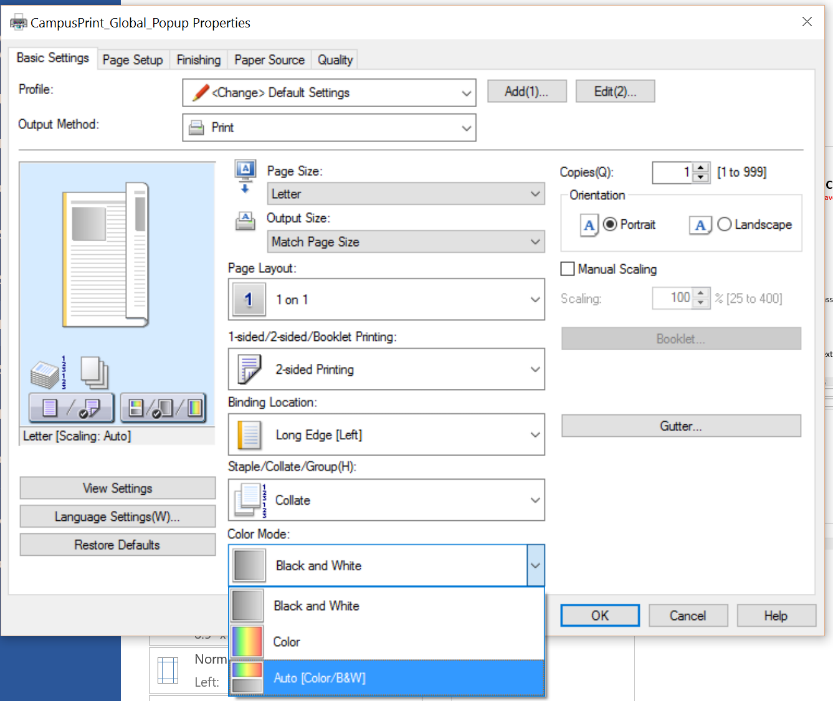Select the Portrait radio button
The height and width of the screenshot is (701, 833).
(610, 225)
